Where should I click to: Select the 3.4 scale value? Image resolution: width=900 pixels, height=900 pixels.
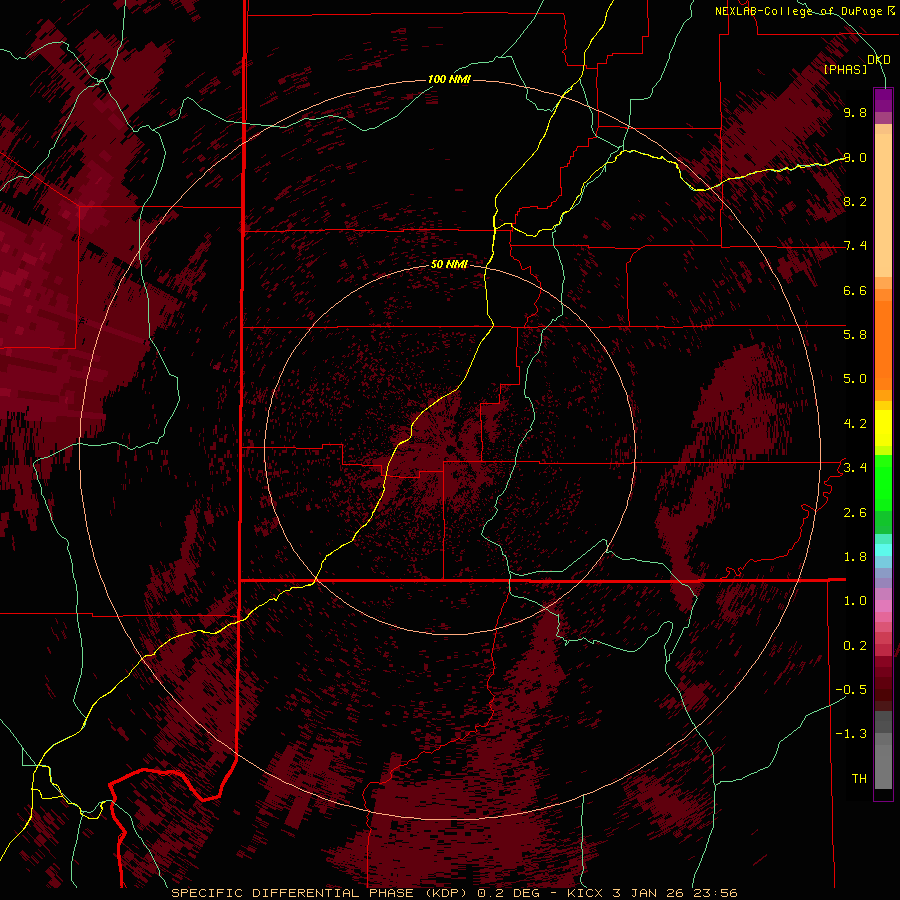[x=855, y=467]
